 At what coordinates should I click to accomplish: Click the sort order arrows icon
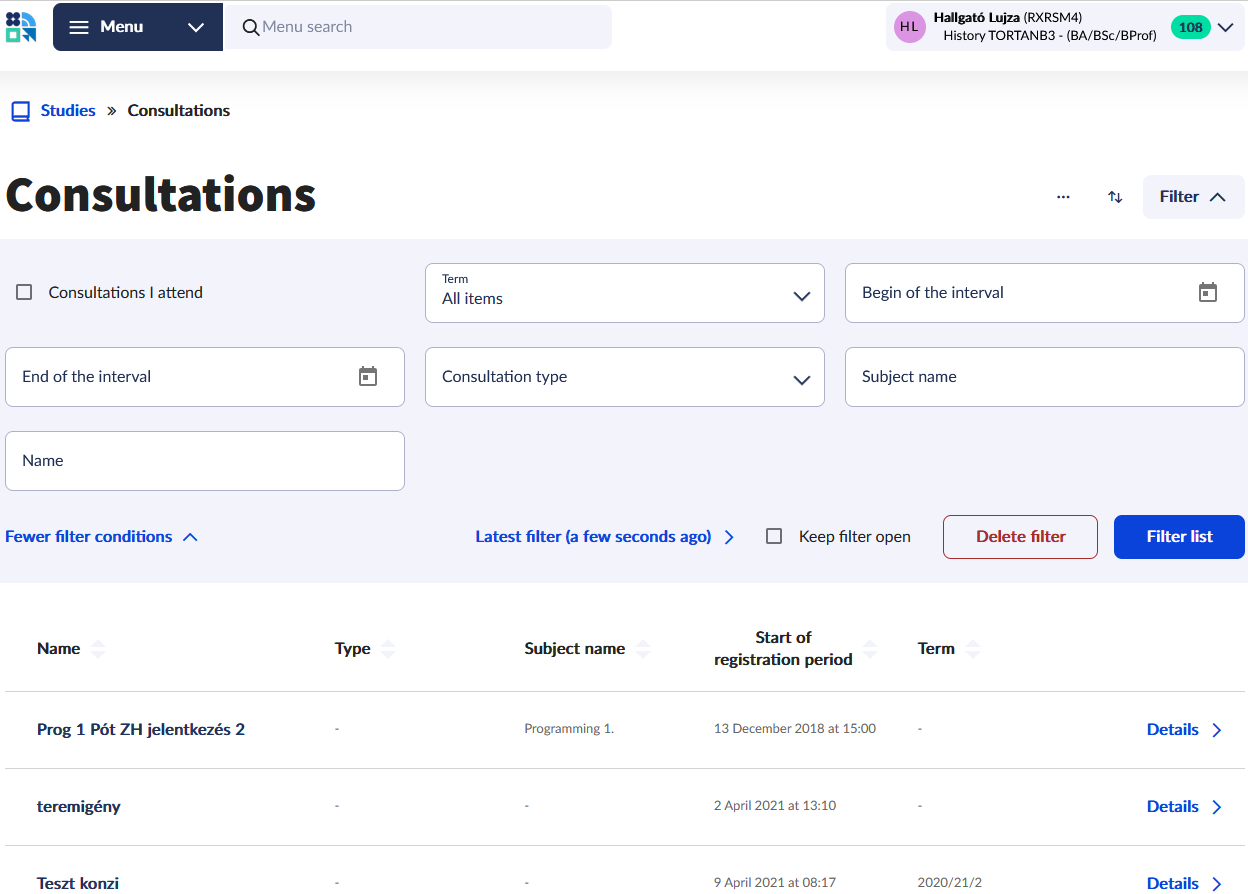tap(1115, 197)
